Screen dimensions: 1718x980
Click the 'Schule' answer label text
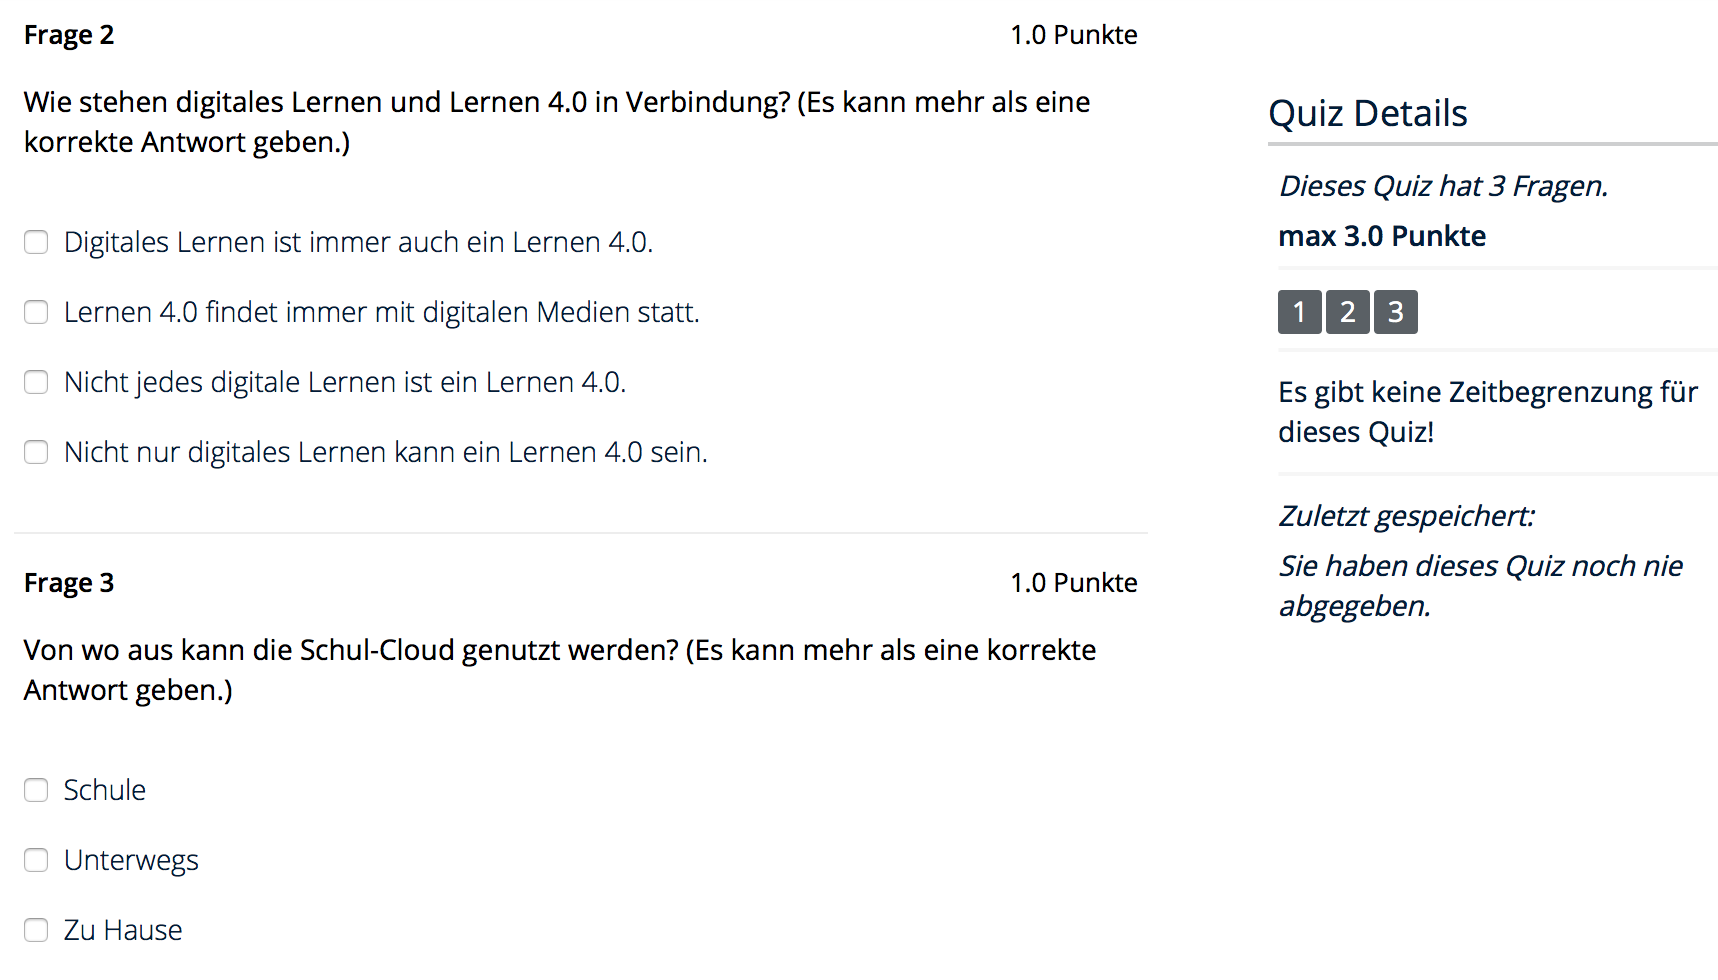pyautogui.click(x=105, y=790)
